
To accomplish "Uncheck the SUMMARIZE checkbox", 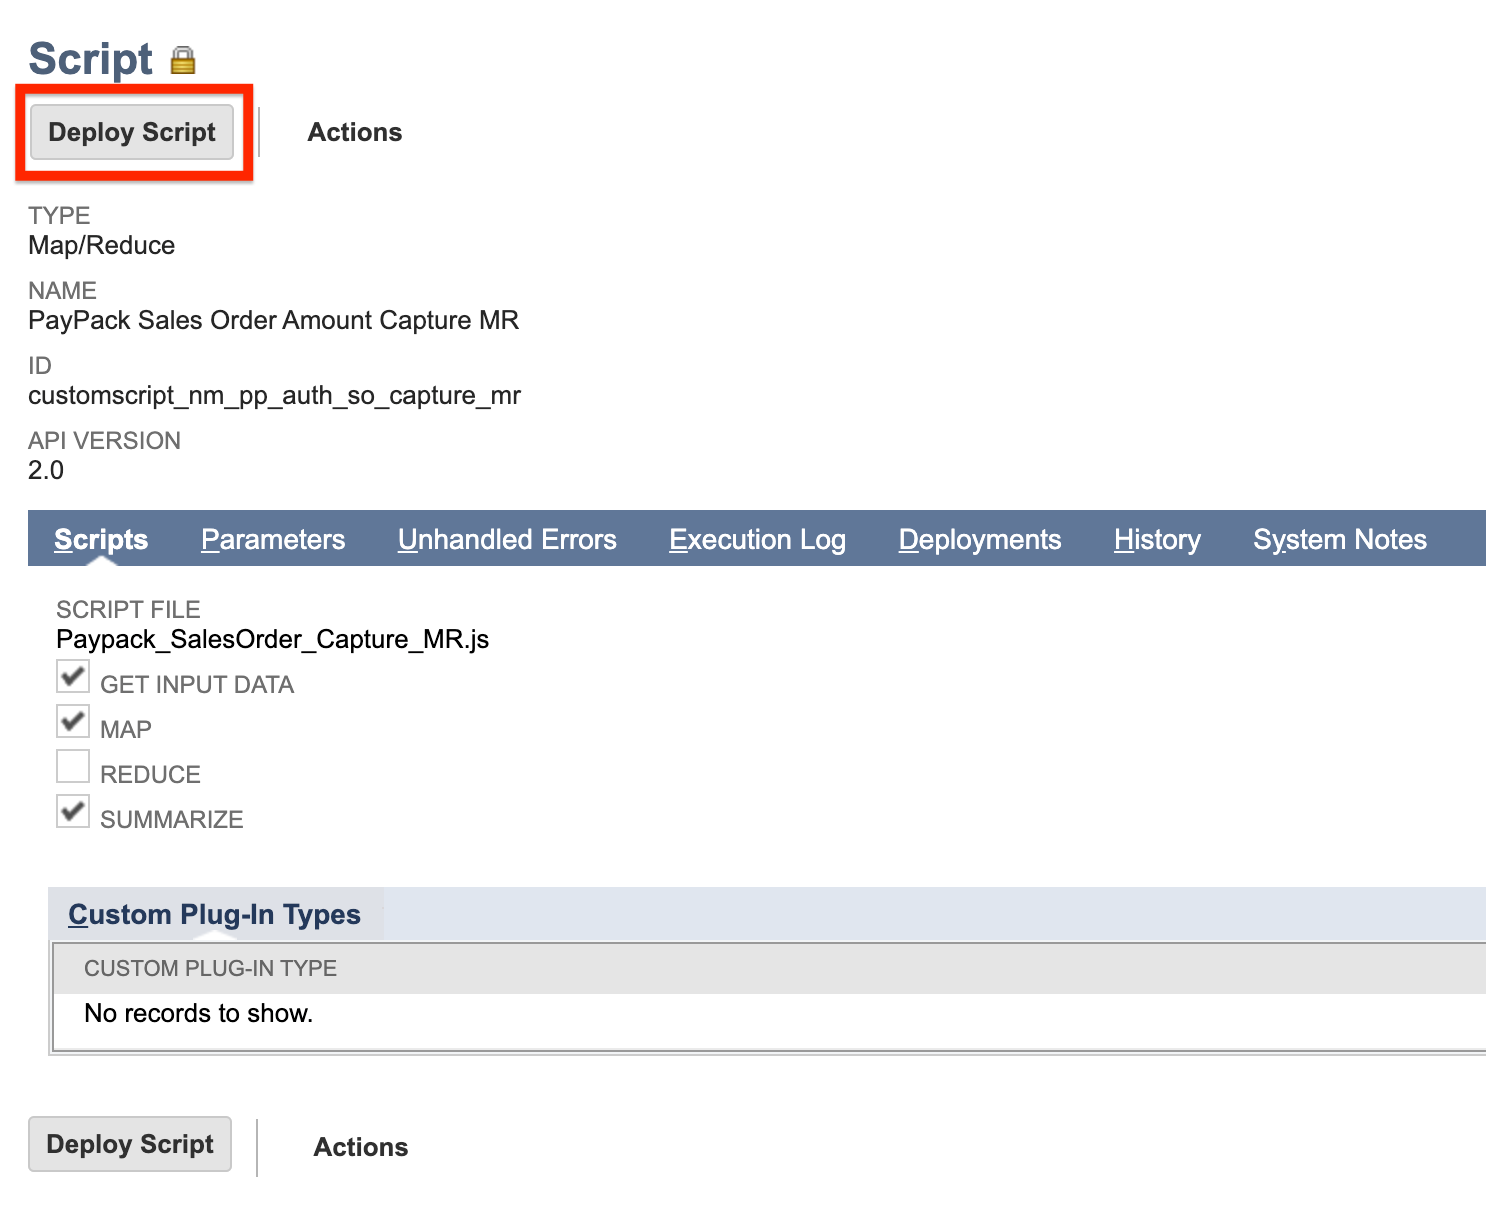I will 71,811.
